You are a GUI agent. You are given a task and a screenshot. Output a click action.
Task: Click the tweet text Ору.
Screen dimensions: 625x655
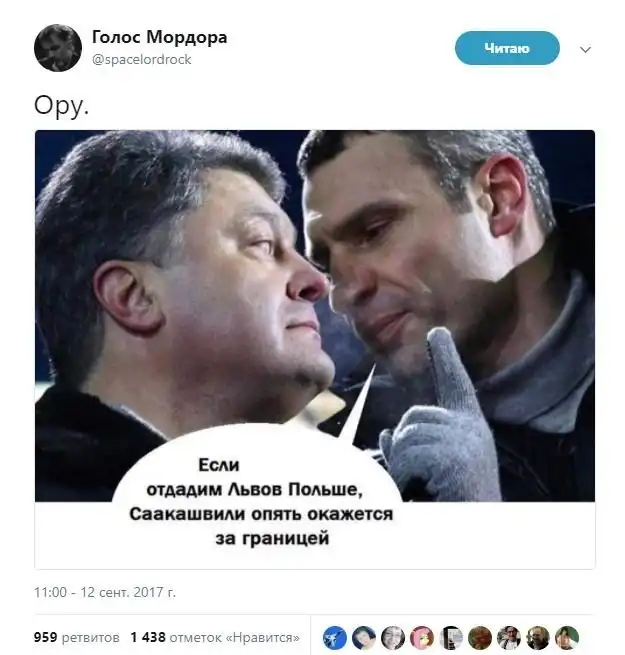(x=61, y=105)
